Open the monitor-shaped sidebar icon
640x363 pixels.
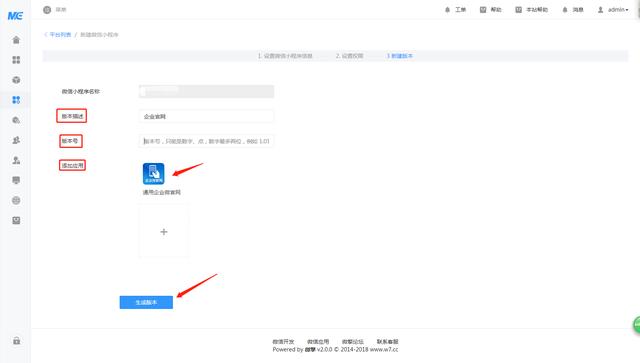pyautogui.click(x=16, y=180)
